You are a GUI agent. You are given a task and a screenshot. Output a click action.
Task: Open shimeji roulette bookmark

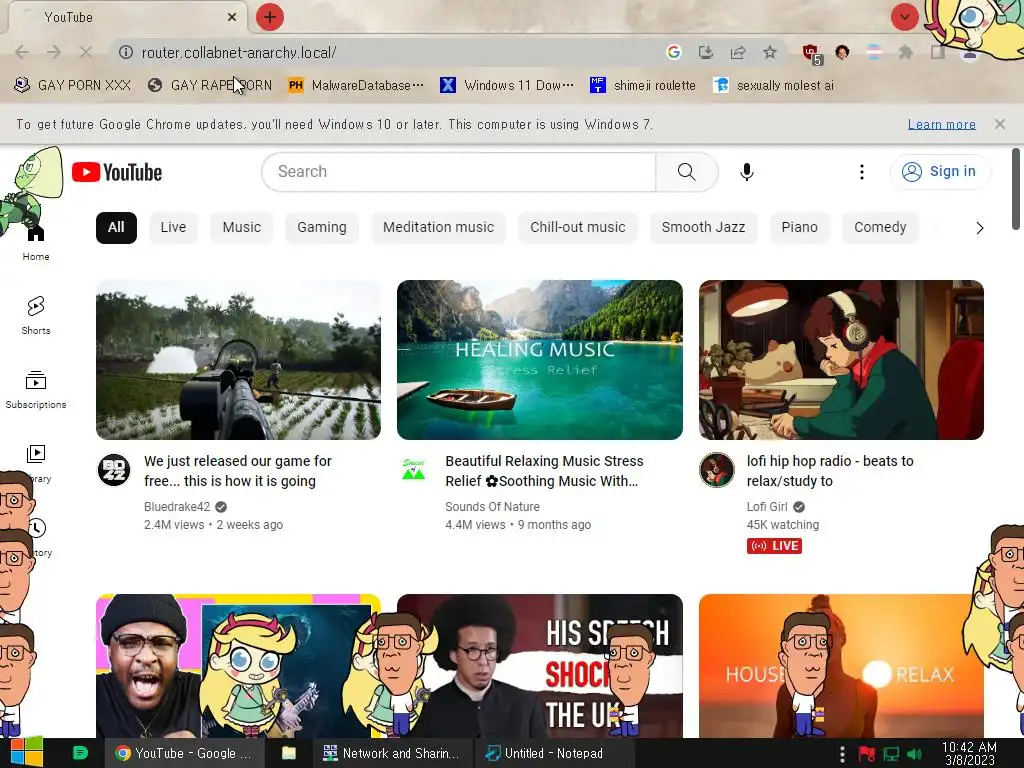[x=643, y=85]
